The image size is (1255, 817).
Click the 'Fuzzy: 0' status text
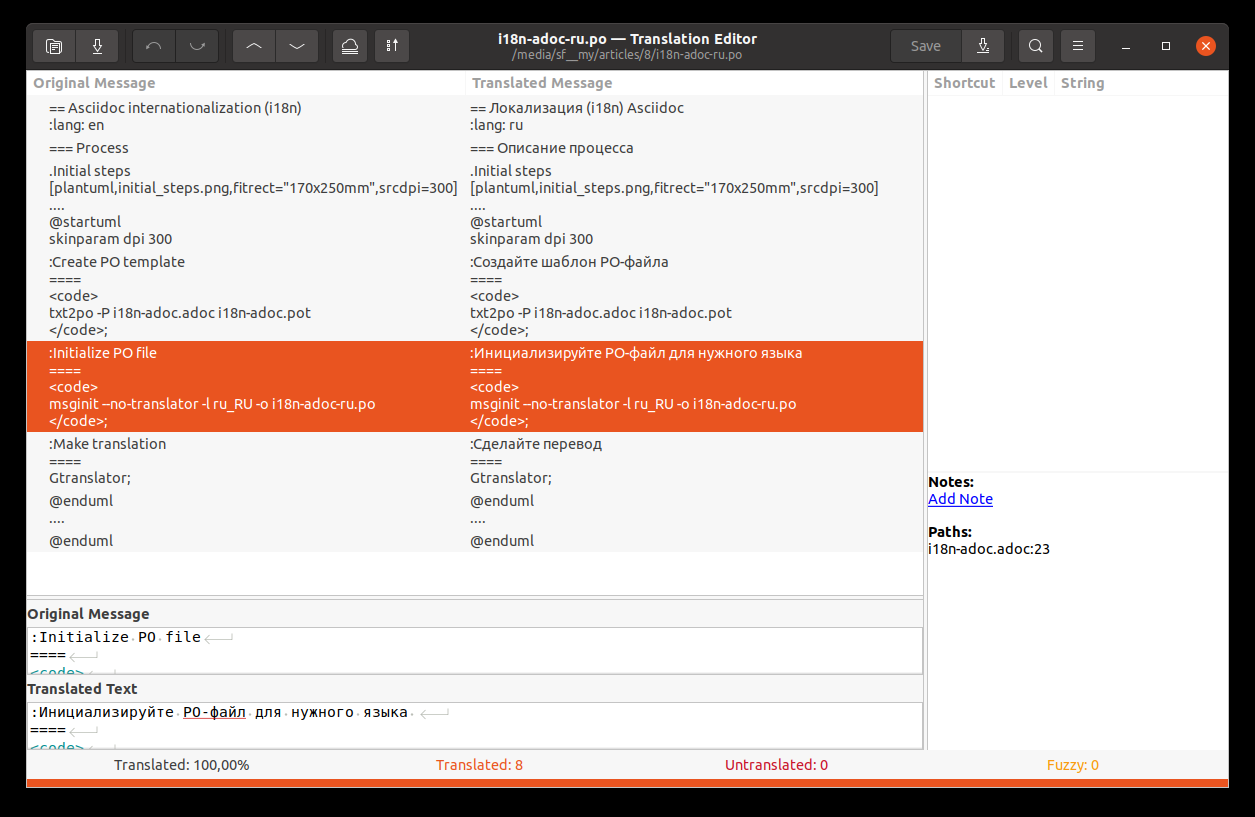coord(1073,765)
